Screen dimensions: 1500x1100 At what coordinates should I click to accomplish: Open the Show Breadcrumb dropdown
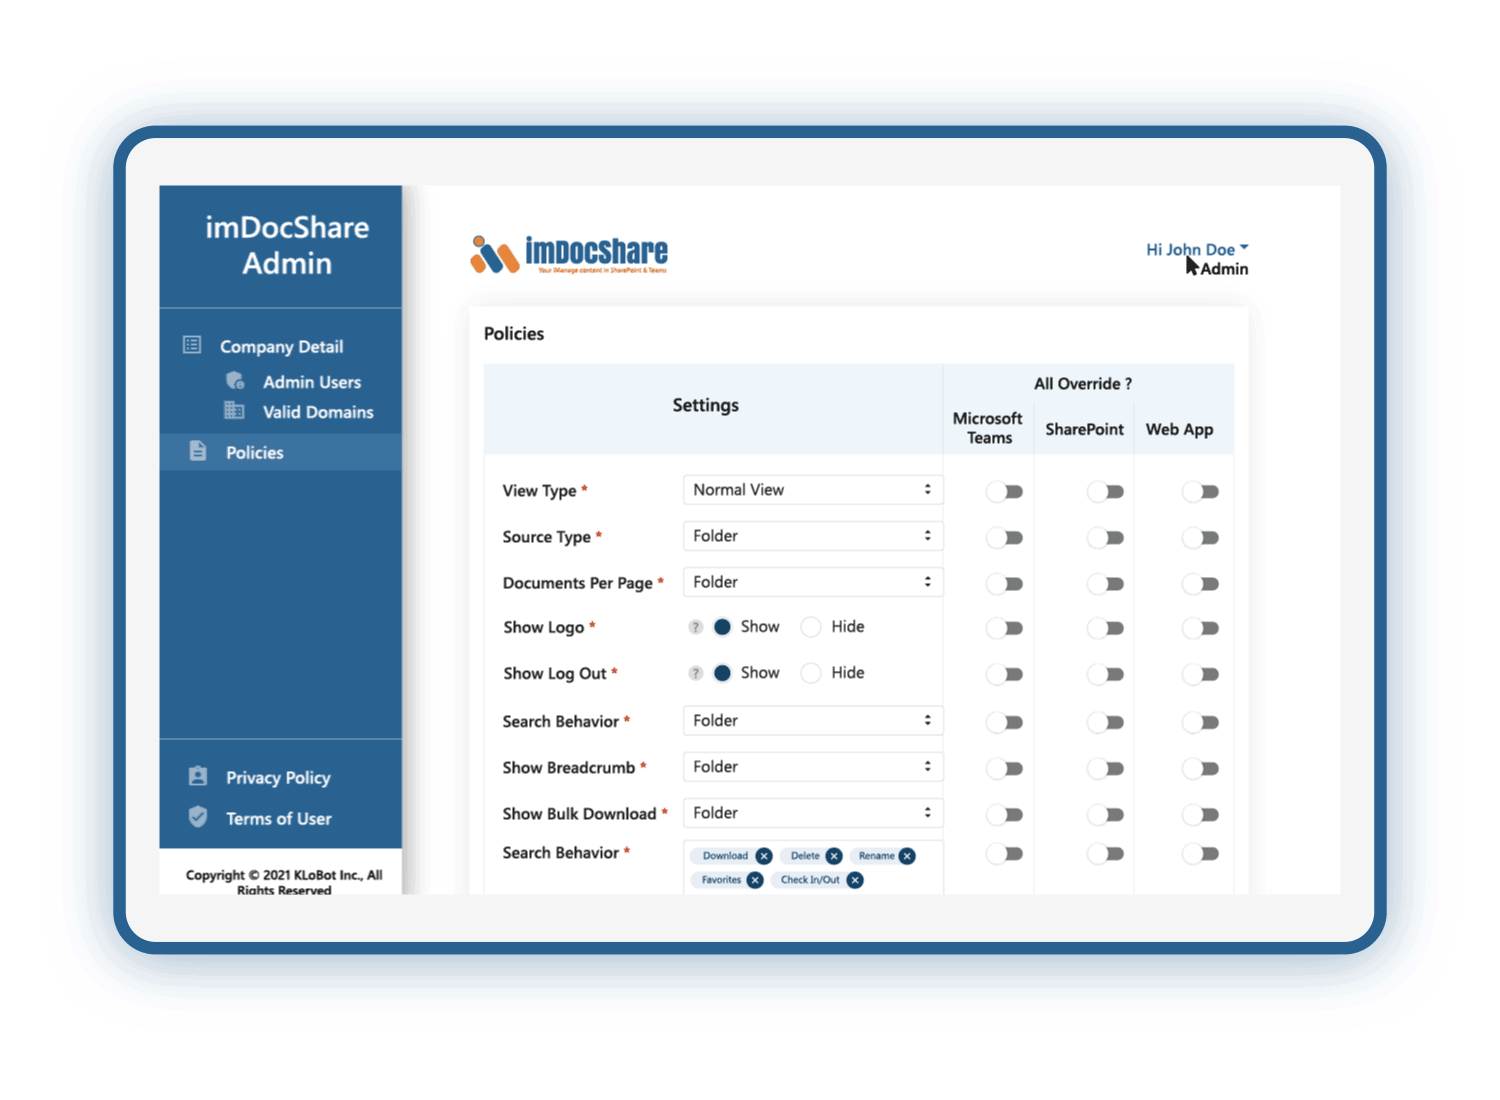click(813, 767)
